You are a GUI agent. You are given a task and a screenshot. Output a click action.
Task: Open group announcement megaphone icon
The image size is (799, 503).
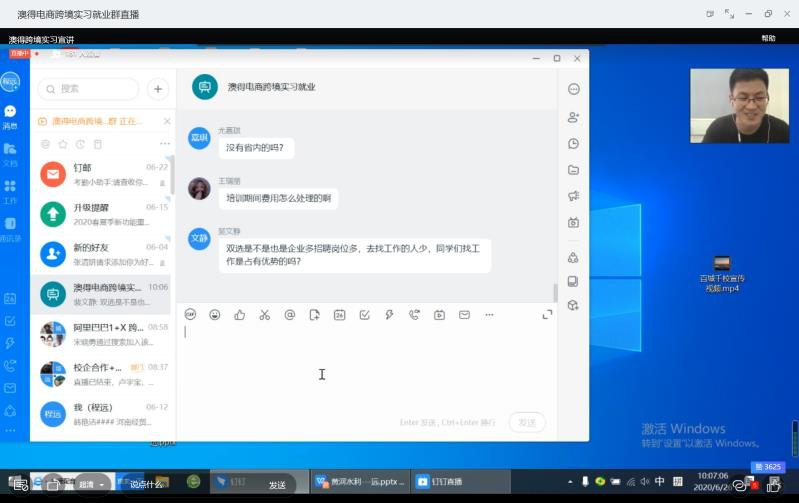click(573, 196)
